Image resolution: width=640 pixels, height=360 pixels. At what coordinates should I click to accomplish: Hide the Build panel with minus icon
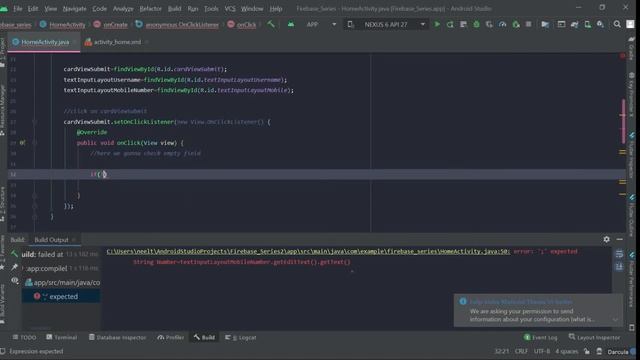620,240
